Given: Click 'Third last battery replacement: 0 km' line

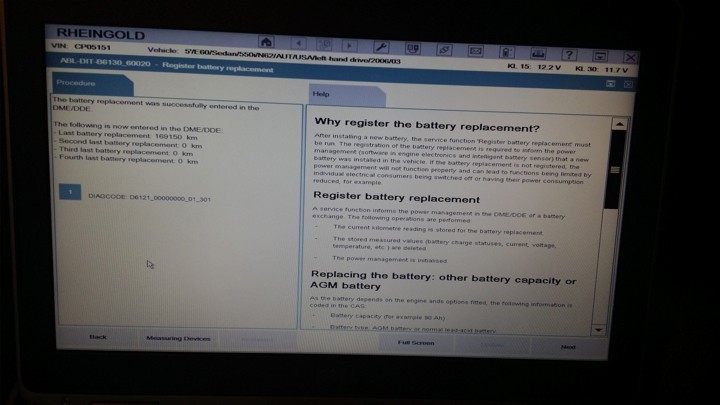Looking at the screenshot, I should (125, 151).
